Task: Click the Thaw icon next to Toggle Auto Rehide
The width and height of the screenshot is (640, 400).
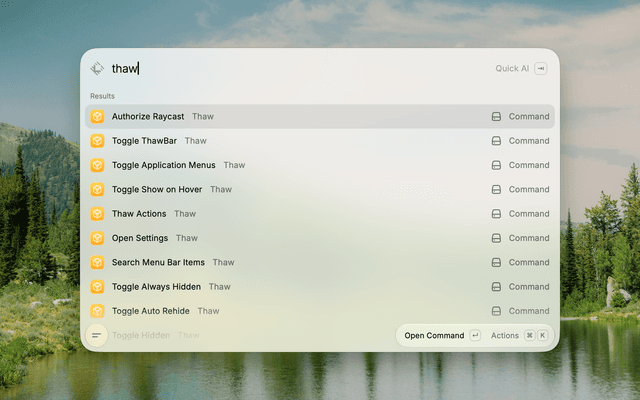Action: click(x=97, y=311)
